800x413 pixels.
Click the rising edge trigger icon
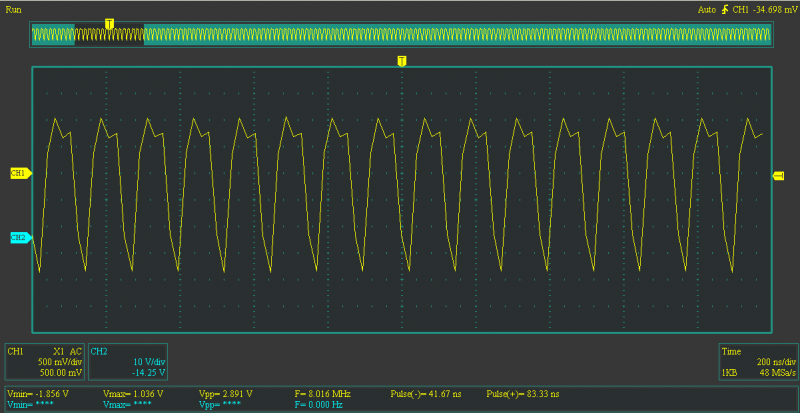point(725,10)
